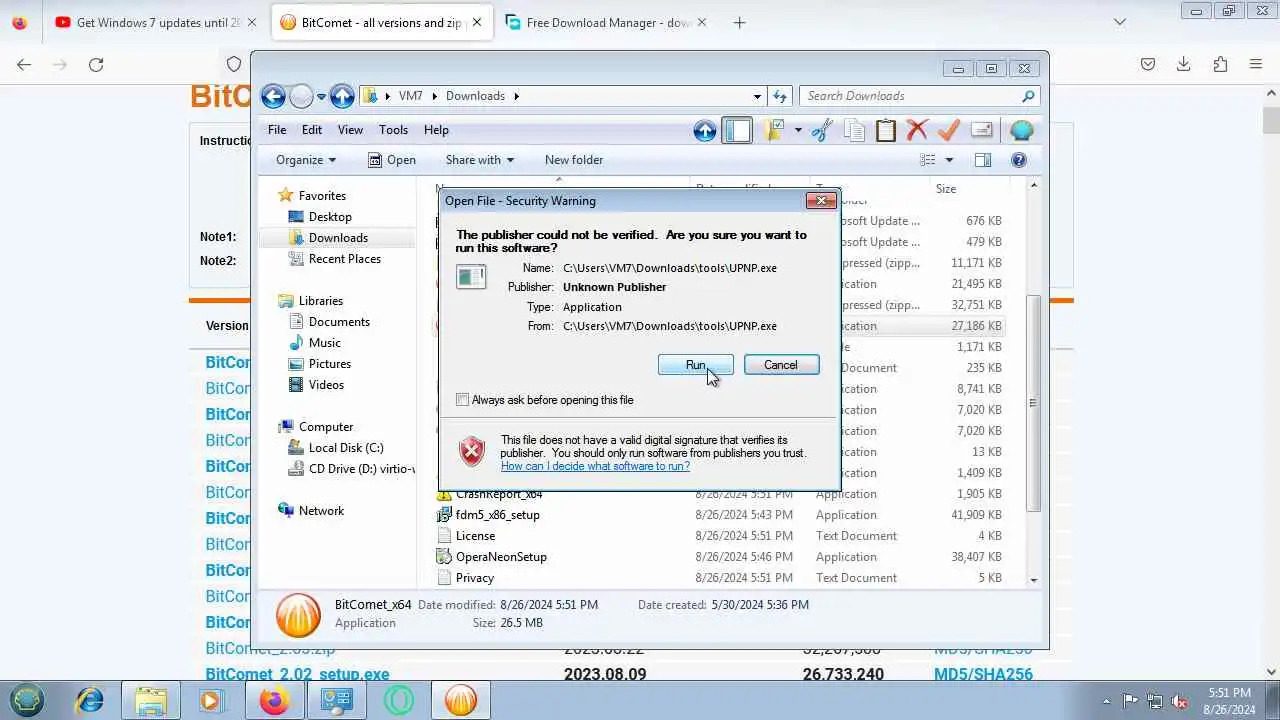The height and width of the screenshot is (720, 1280).
Task: Click Cancel in the Security Warning dialog
Action: (781, 365)
